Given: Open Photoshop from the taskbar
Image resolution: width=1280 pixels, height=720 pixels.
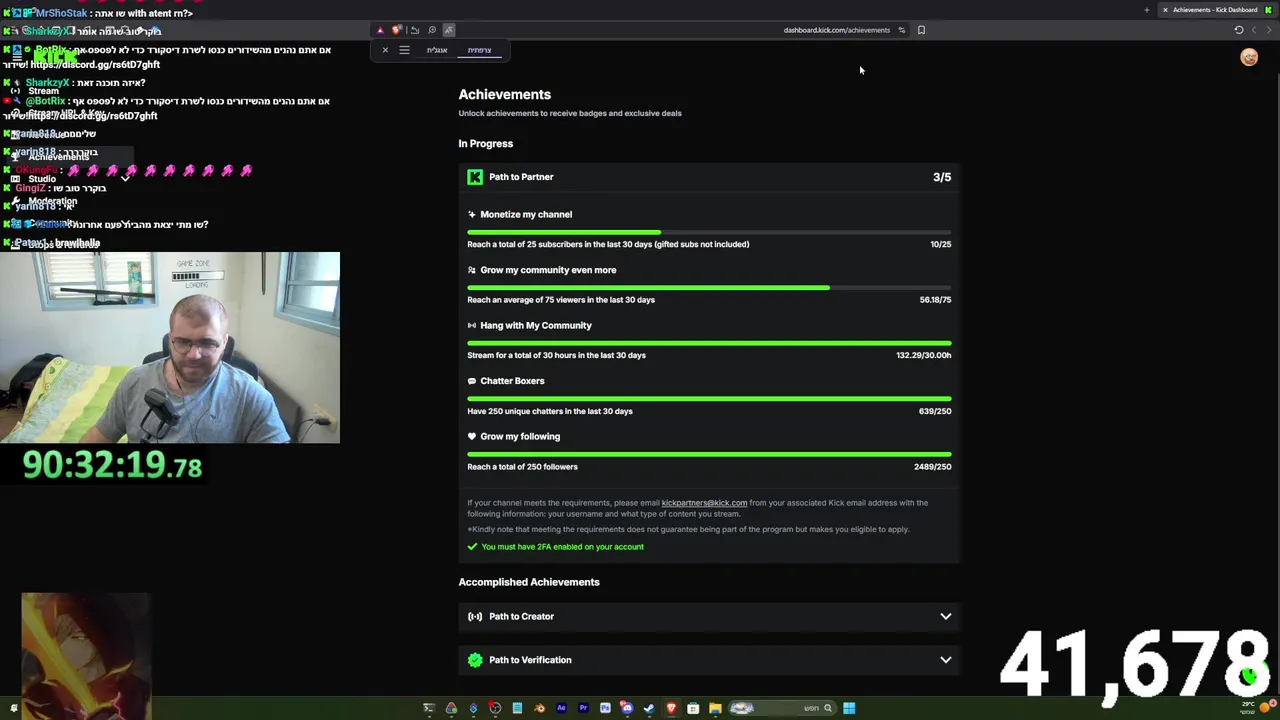Looking at the screenshot, I should (x=606, y=708).
